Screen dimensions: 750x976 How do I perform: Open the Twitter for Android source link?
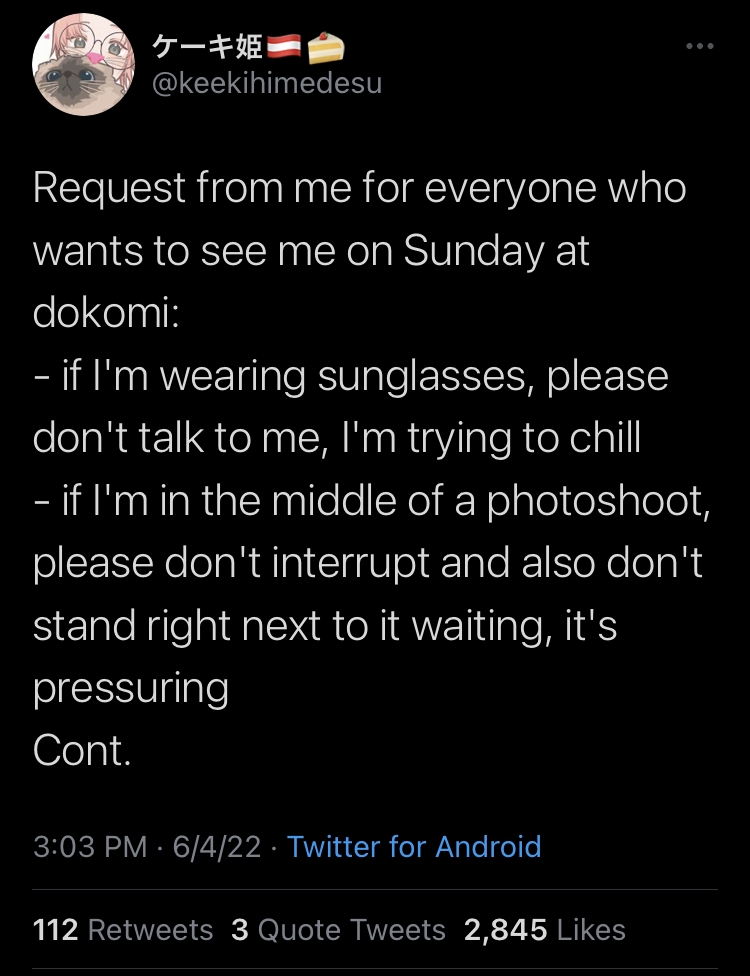[x=414, y=847]
